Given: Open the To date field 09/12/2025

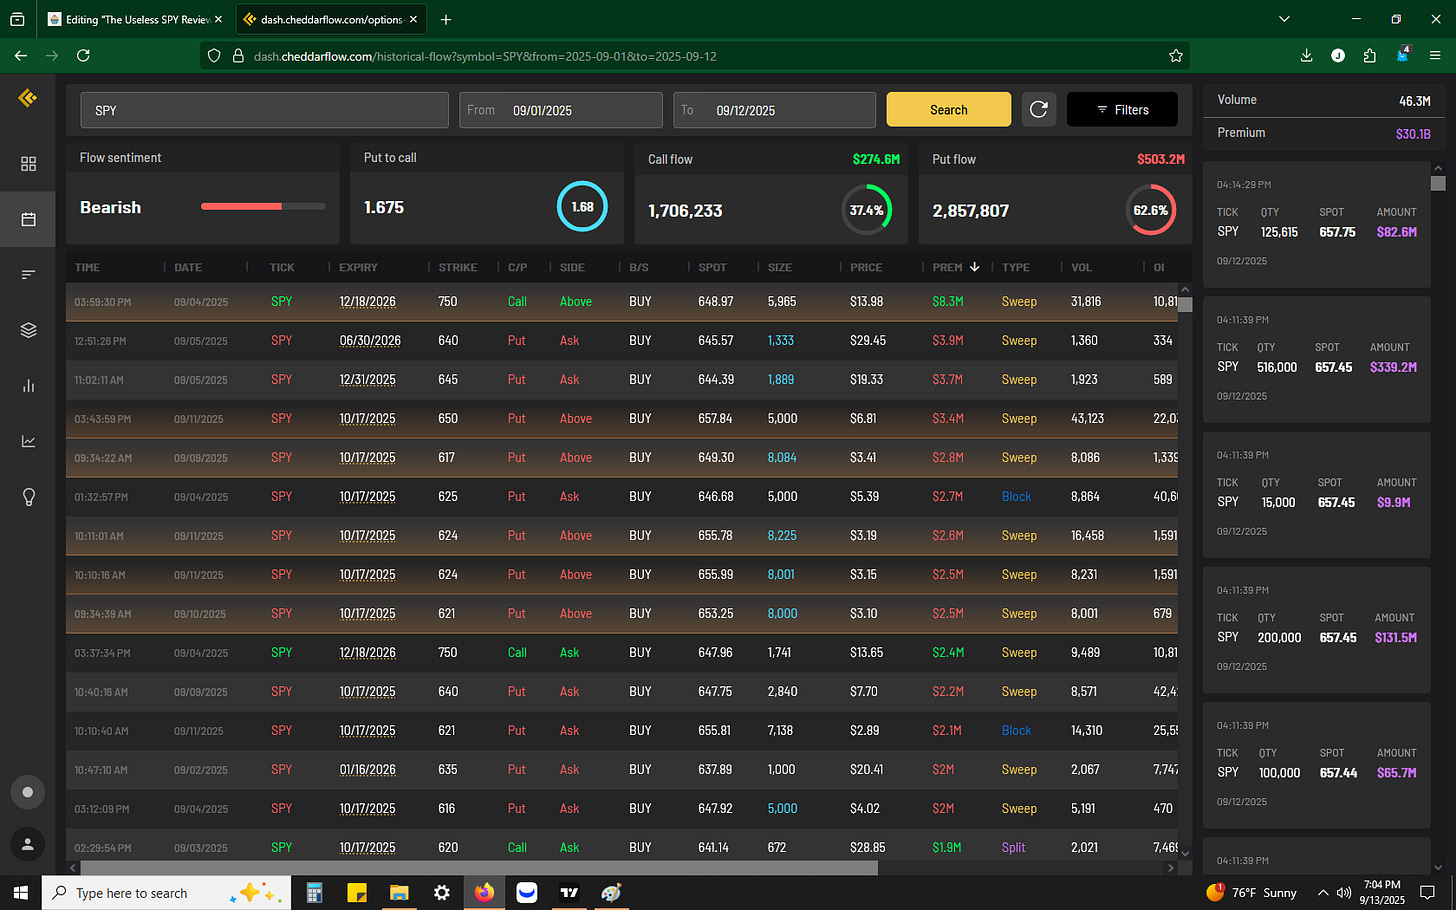Looking at the screenshot, I should click(774, 110).
